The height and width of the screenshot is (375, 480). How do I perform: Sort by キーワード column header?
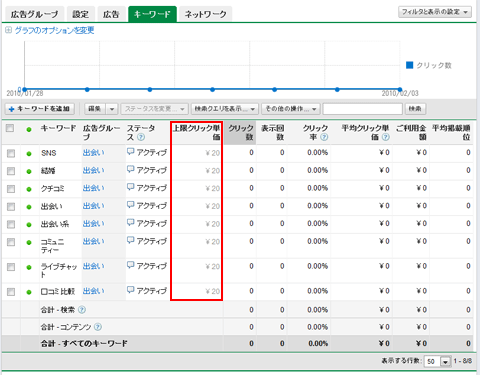[x=58, y=128]
